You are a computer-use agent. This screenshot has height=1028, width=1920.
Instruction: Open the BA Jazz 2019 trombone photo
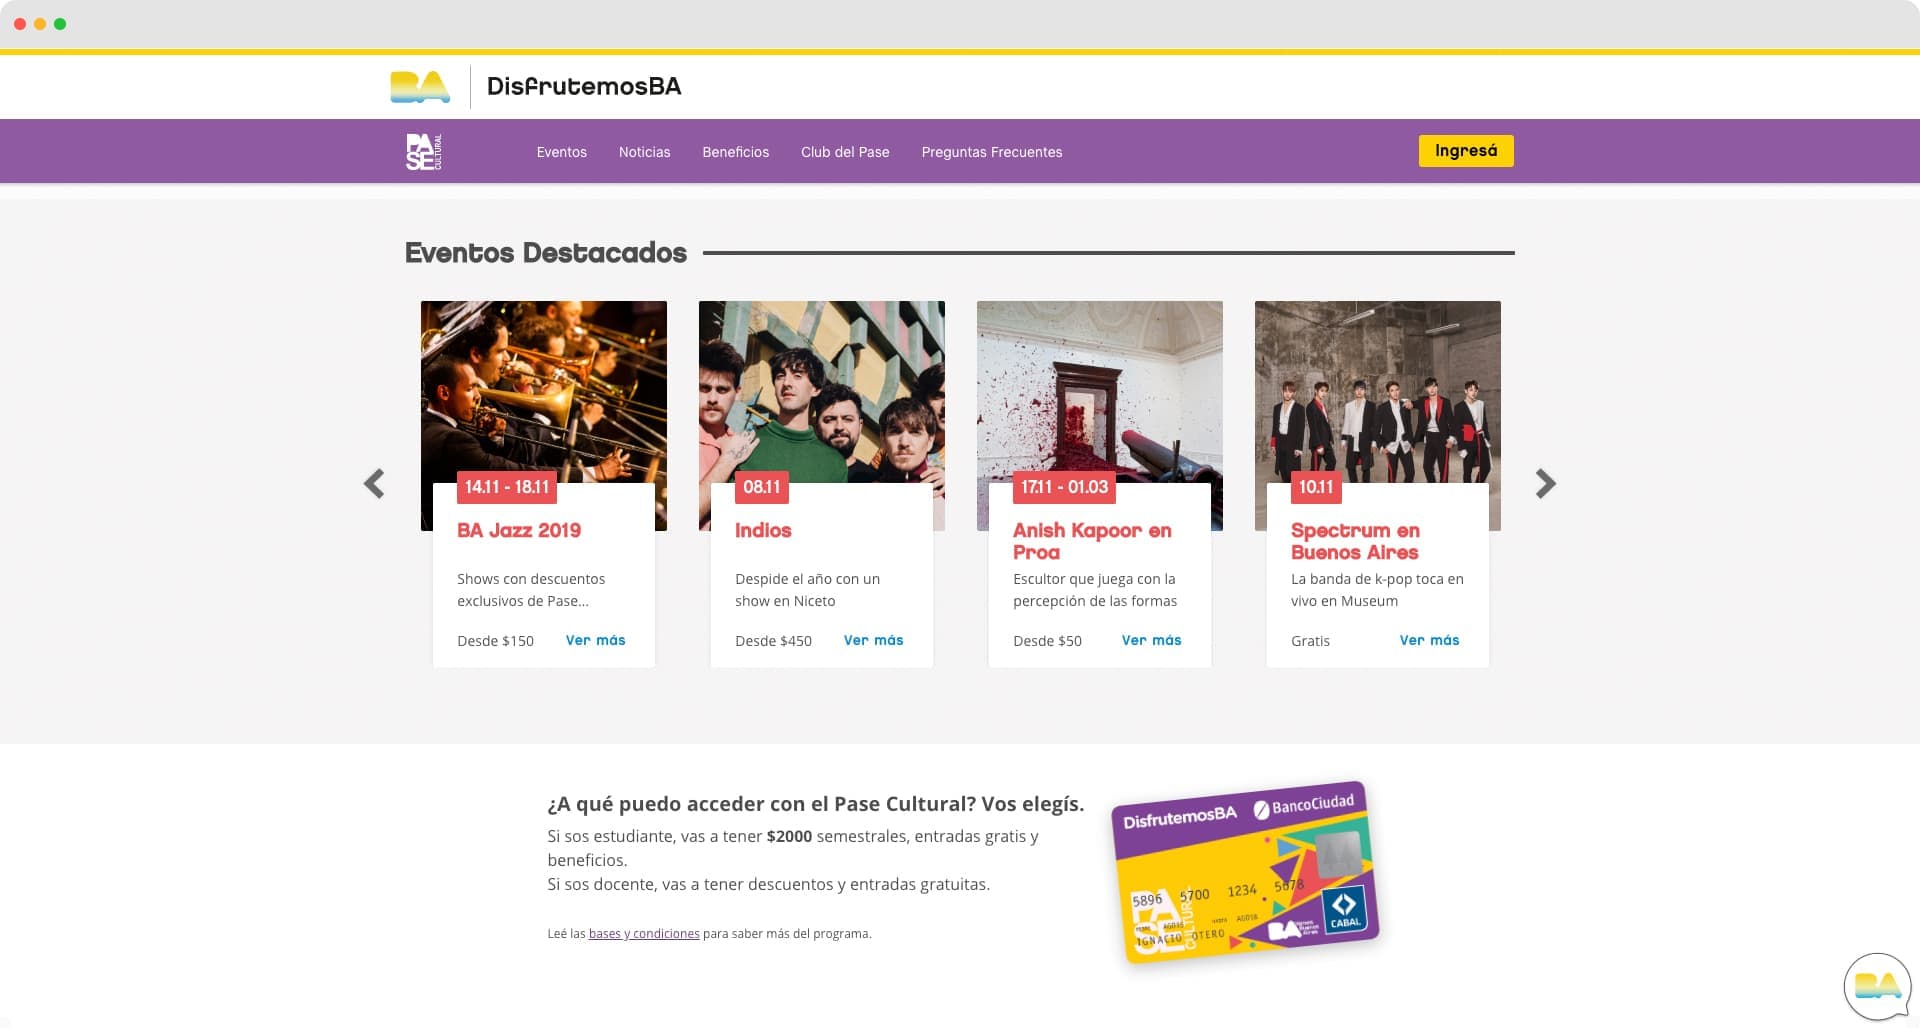pos(544,390)
